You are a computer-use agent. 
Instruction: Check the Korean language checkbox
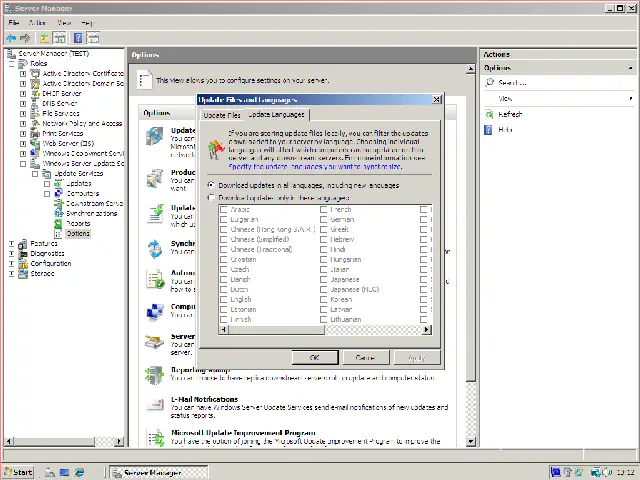pos(324,299)
